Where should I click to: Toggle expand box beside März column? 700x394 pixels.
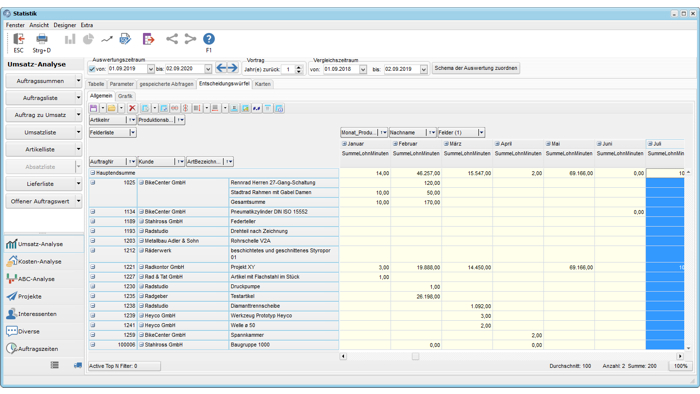click(x=446, y=144)
